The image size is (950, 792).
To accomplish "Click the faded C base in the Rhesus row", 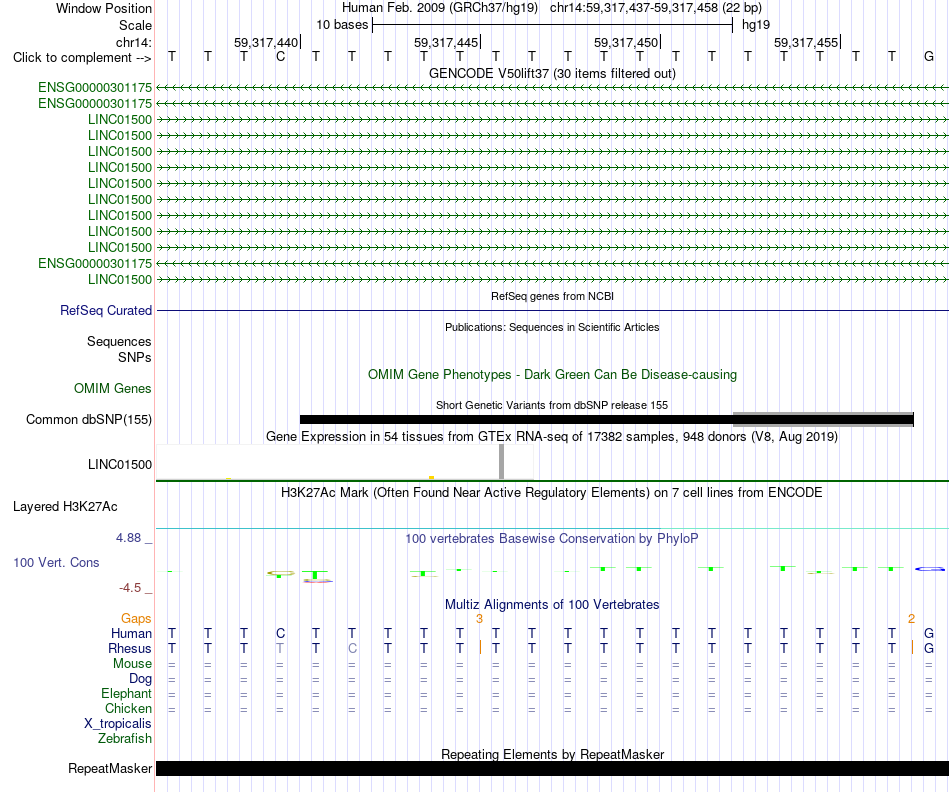I will pyautogui.click(x=352, y=648).
